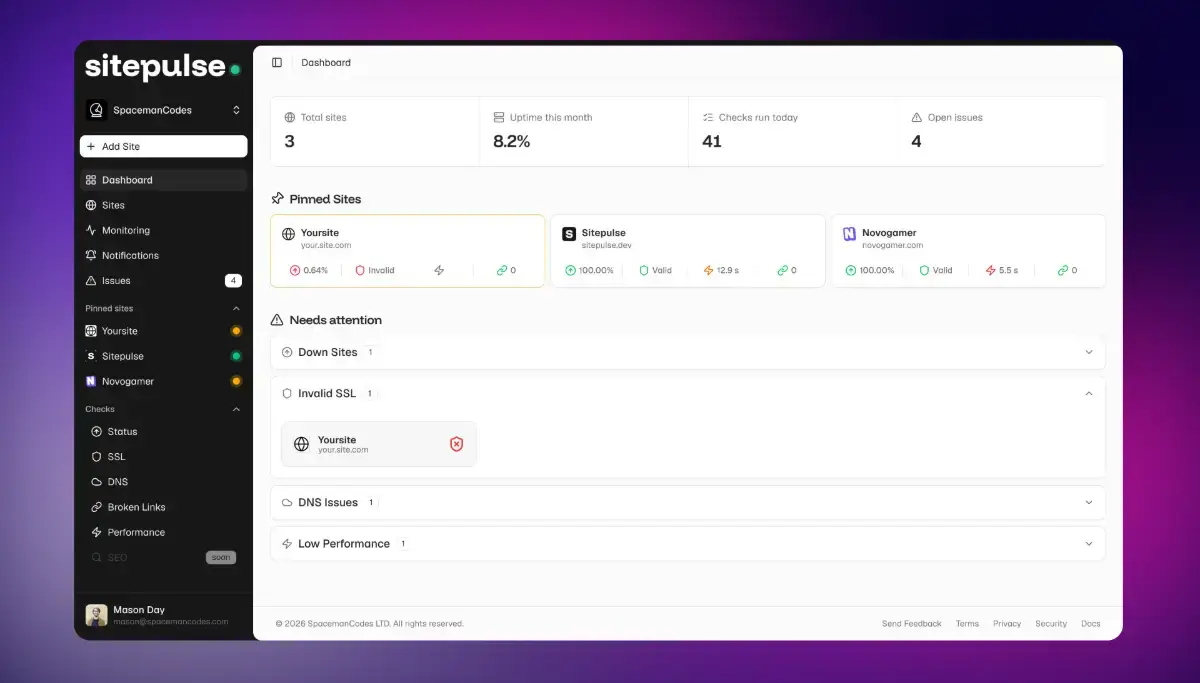Open the Send Feedback footer link
Image resolution: width=1200 pixels, height=683 pixels.
(911, 623)
